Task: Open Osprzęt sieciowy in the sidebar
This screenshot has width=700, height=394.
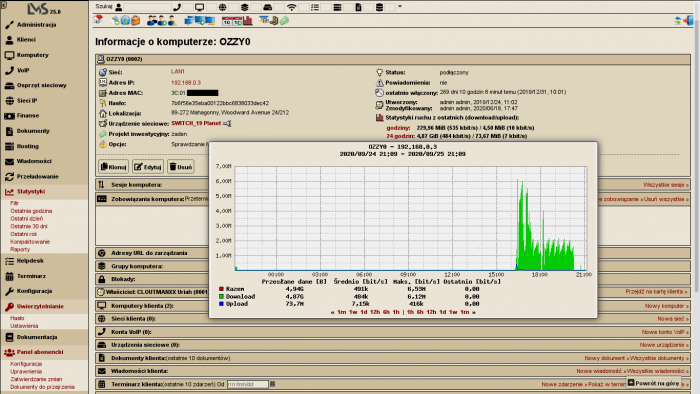Action: [44, 85]
